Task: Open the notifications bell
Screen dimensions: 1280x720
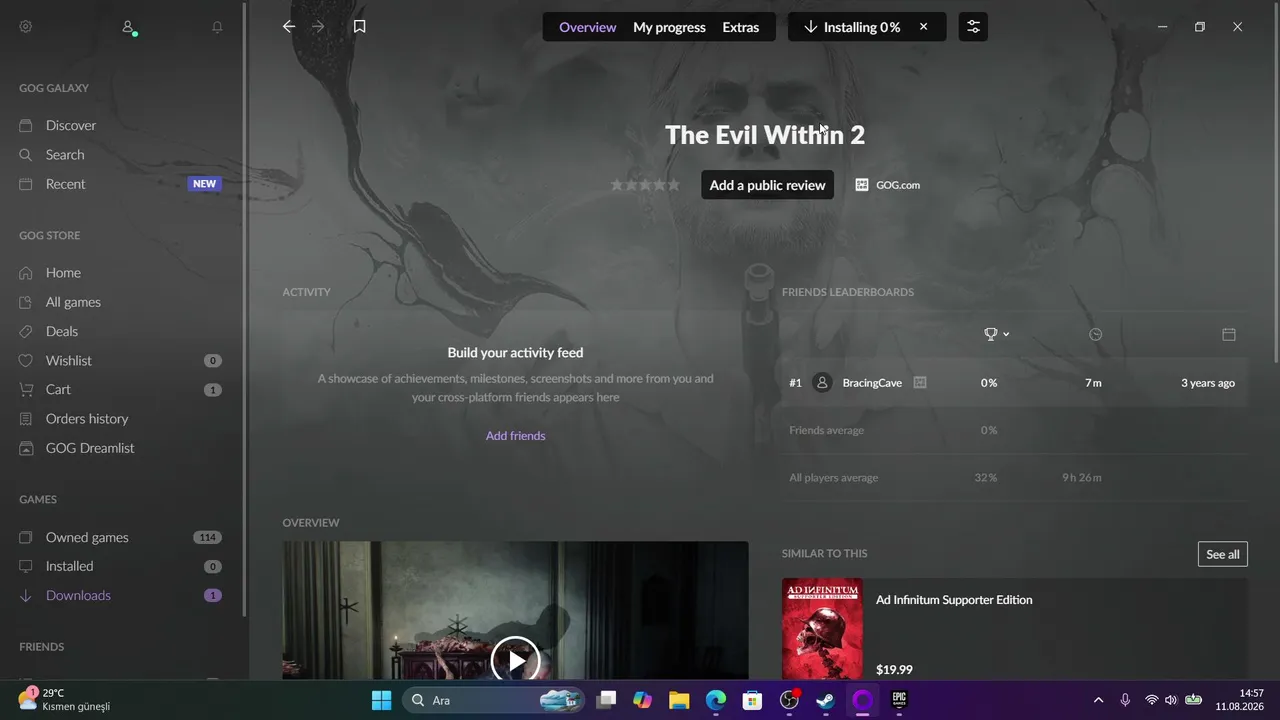Action: [x=217, y=27]
